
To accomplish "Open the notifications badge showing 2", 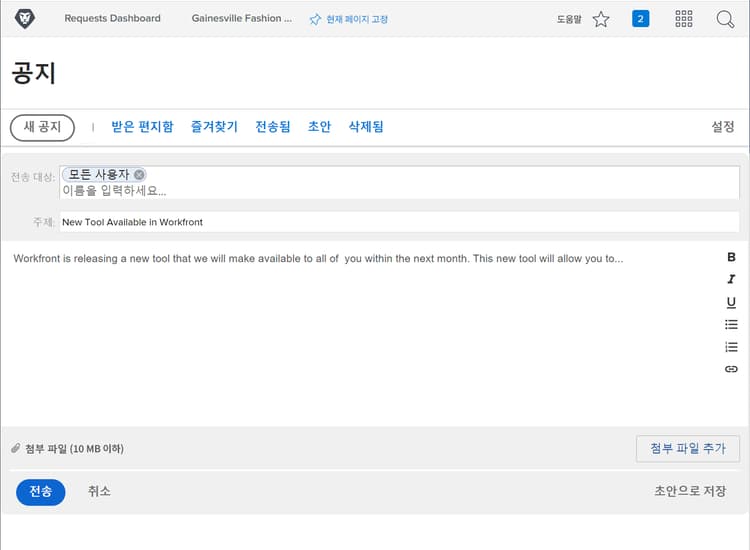I will (640, 19).
